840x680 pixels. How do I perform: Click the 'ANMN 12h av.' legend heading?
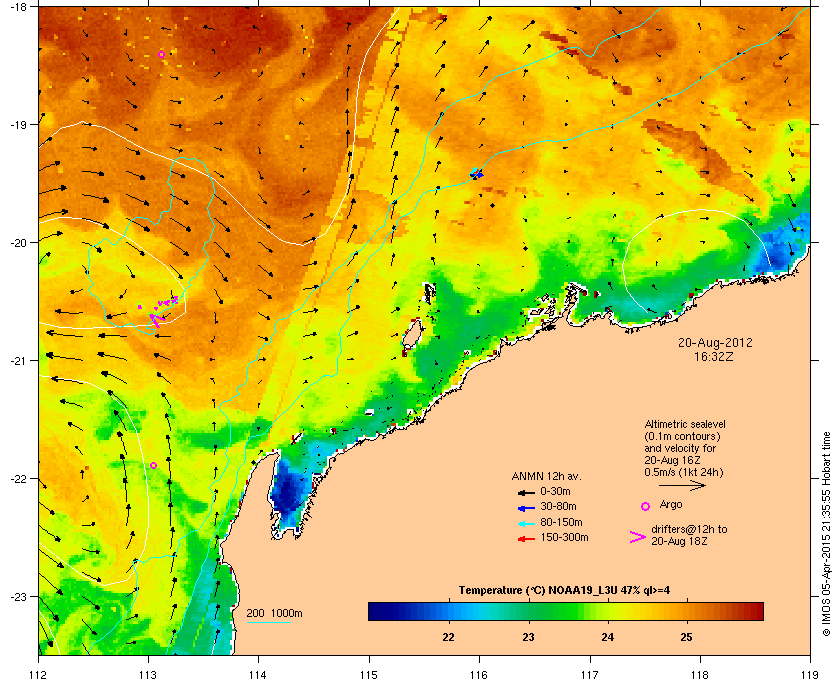click(546, 476)
